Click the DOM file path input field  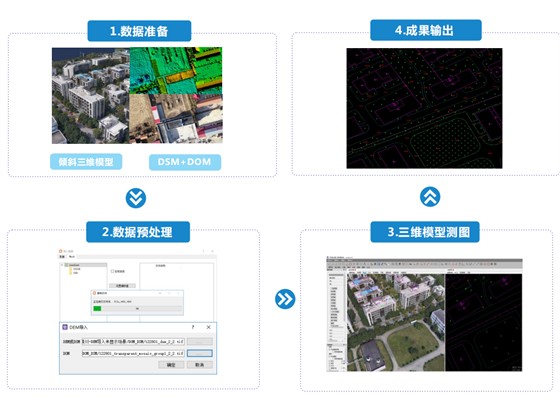click(133, 353)
